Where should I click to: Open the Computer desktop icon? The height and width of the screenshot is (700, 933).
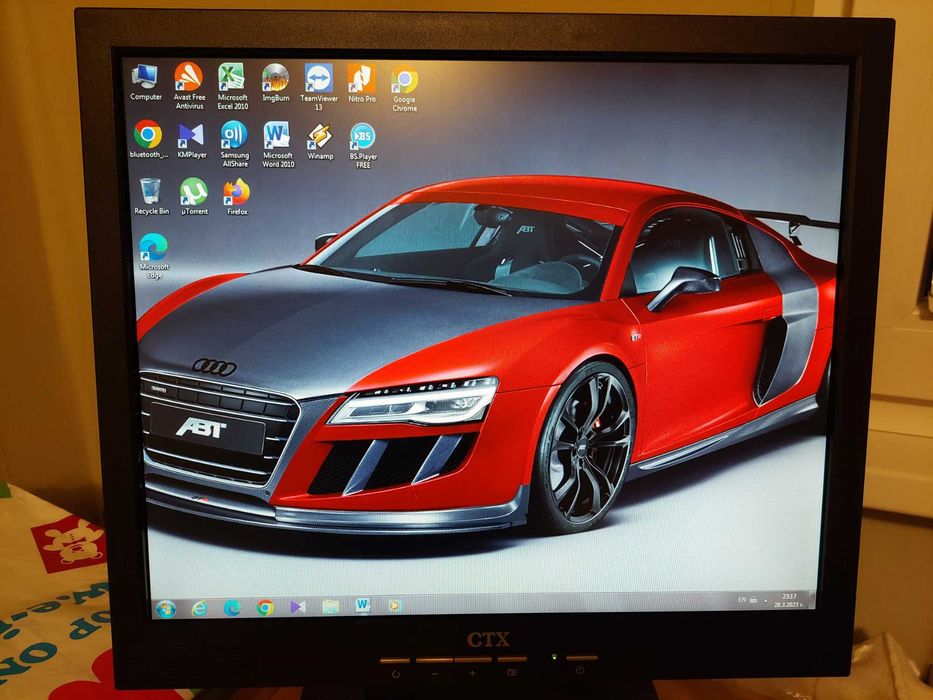tap(145, 79)
